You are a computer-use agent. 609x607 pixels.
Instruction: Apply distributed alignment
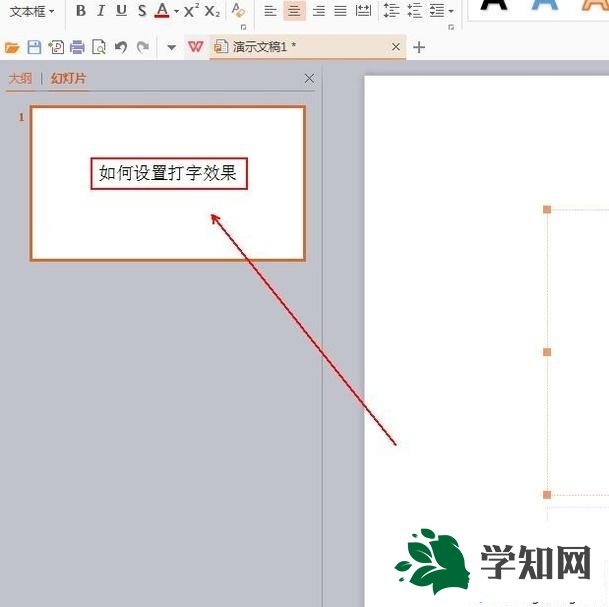click(364, 10)
